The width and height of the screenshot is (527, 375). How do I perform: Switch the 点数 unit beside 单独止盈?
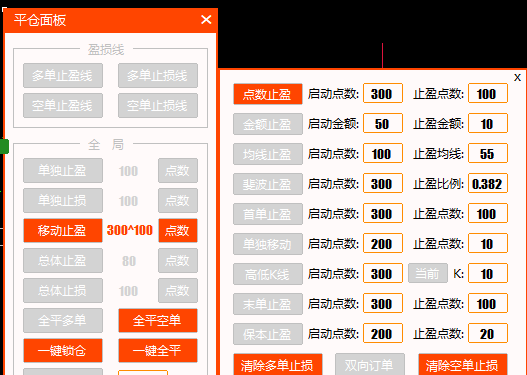click(178, 171)
